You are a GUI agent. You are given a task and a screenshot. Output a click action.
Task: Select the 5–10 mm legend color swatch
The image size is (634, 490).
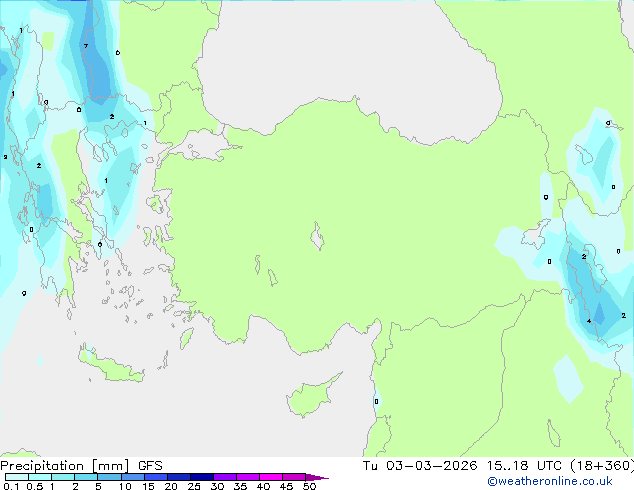click(109, 477)
